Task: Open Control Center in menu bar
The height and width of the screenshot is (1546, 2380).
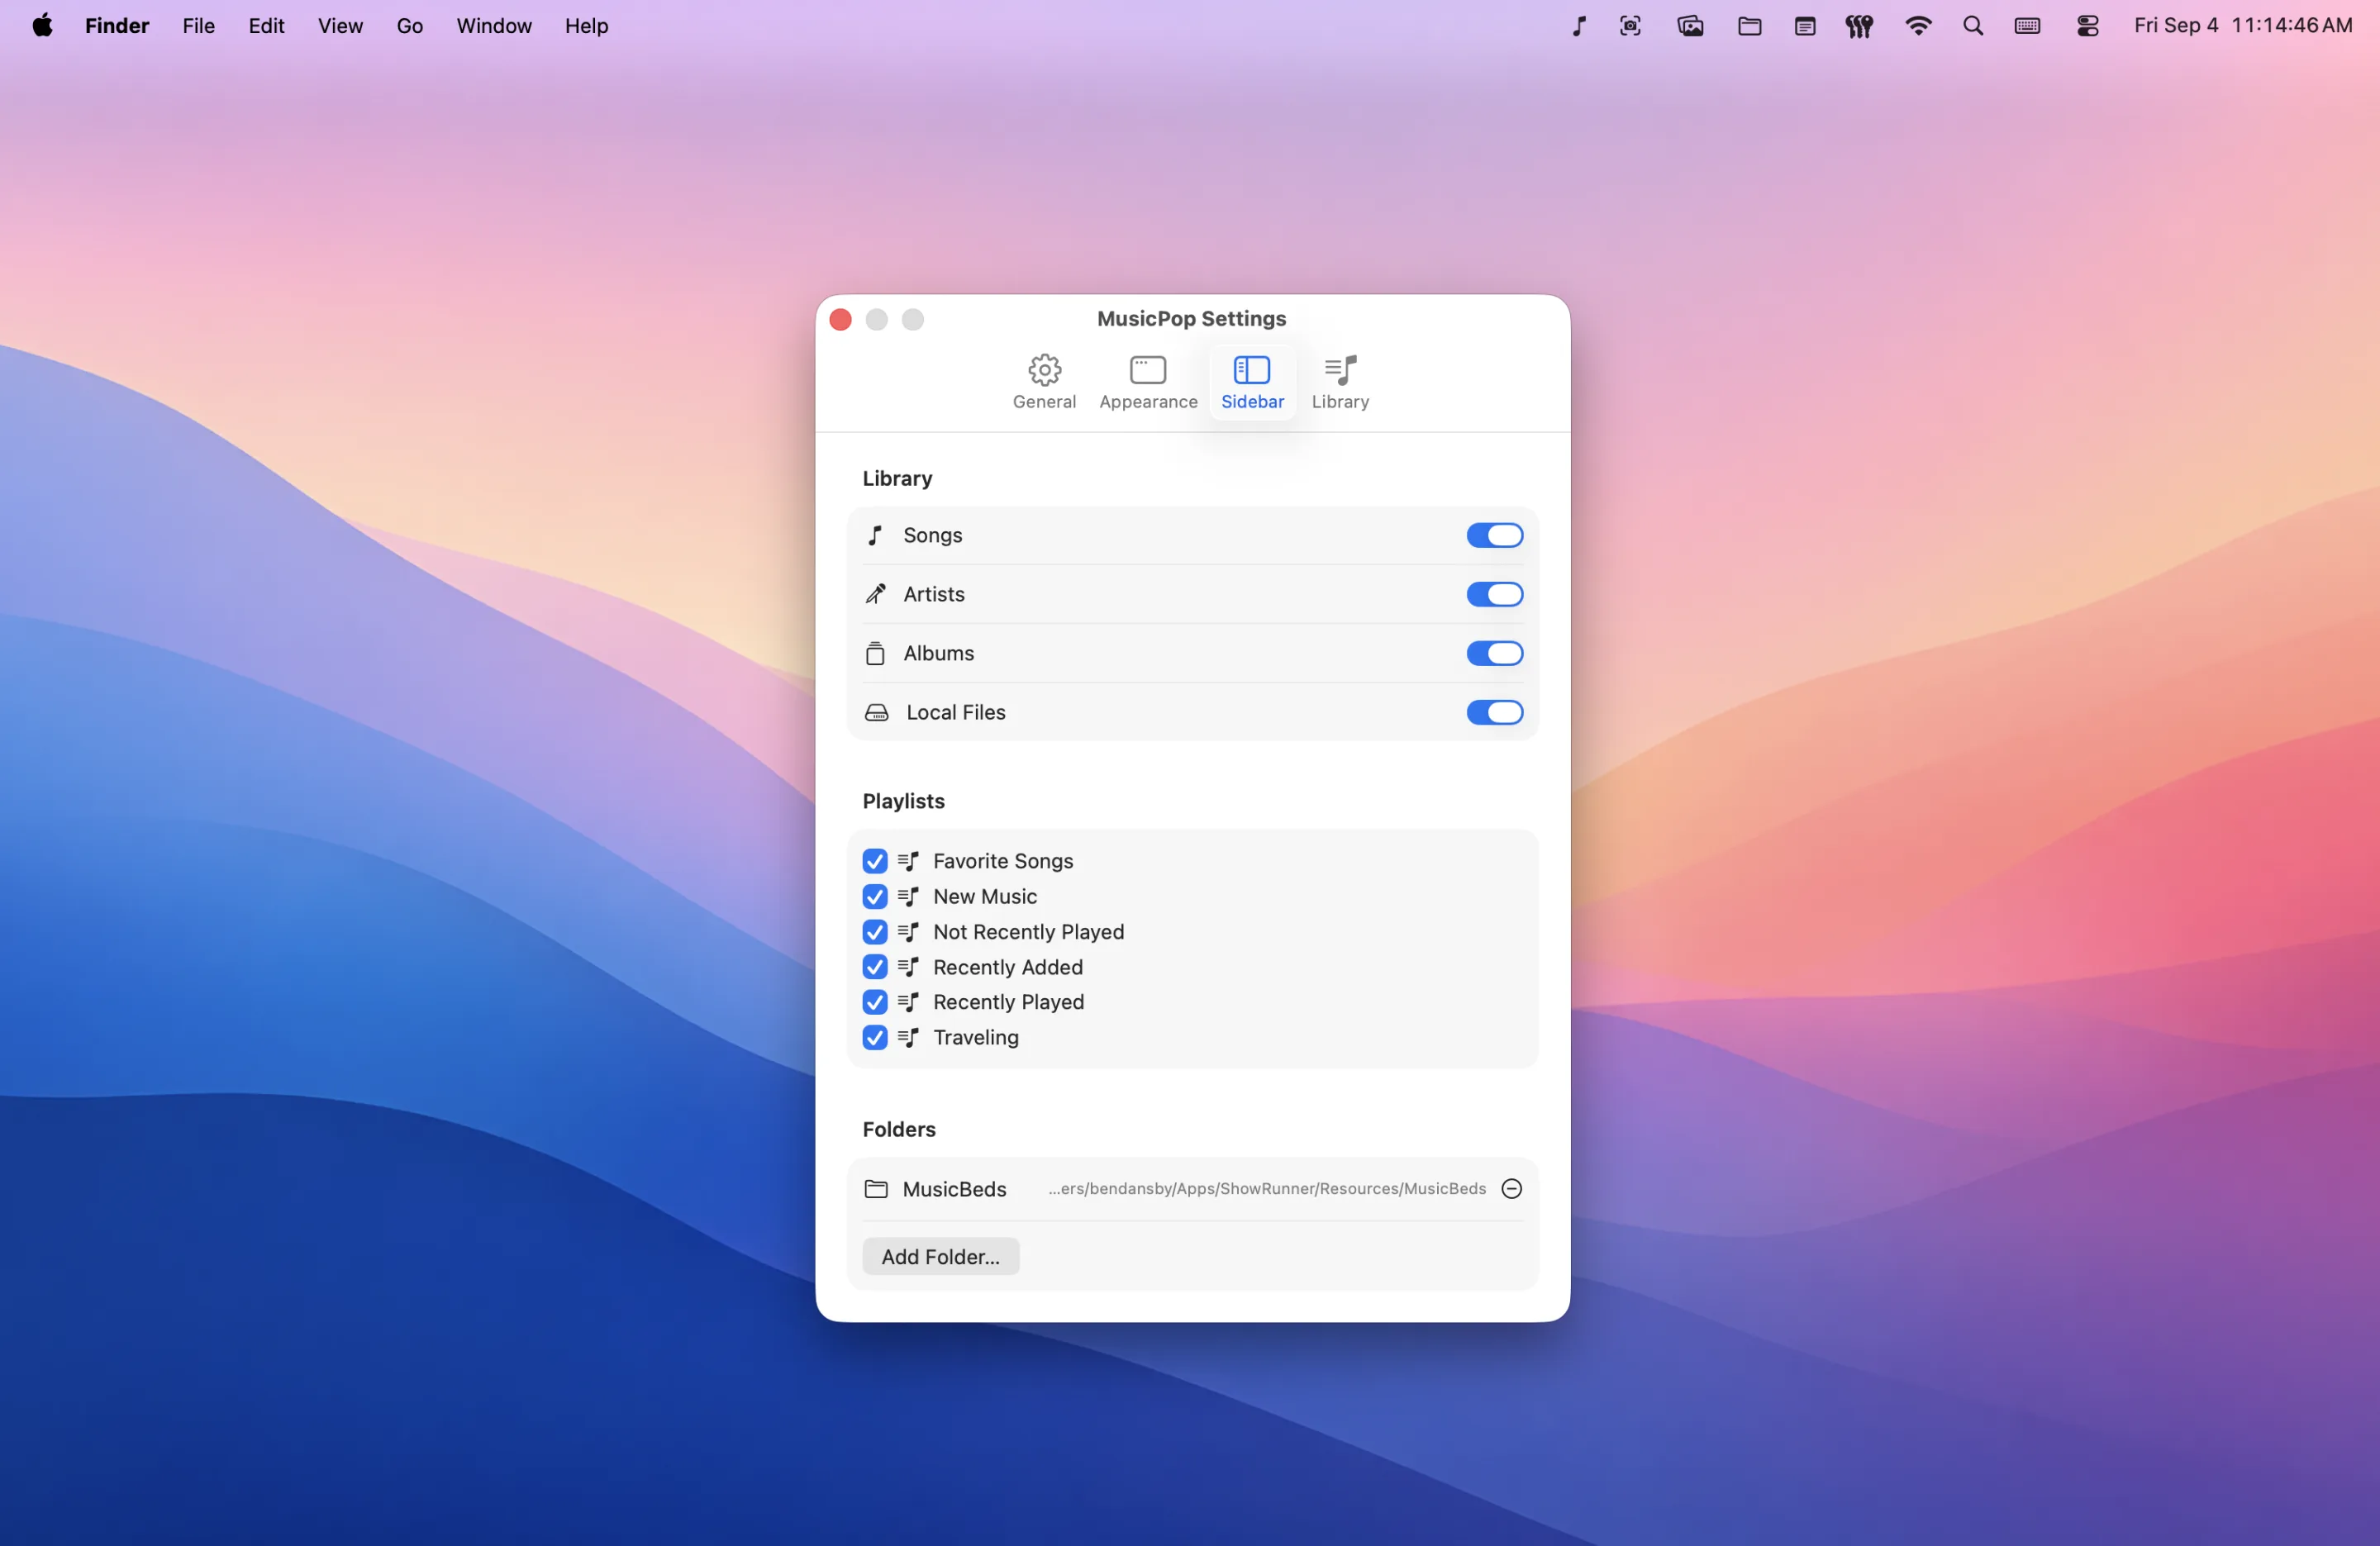Action: click(2087, 26)
